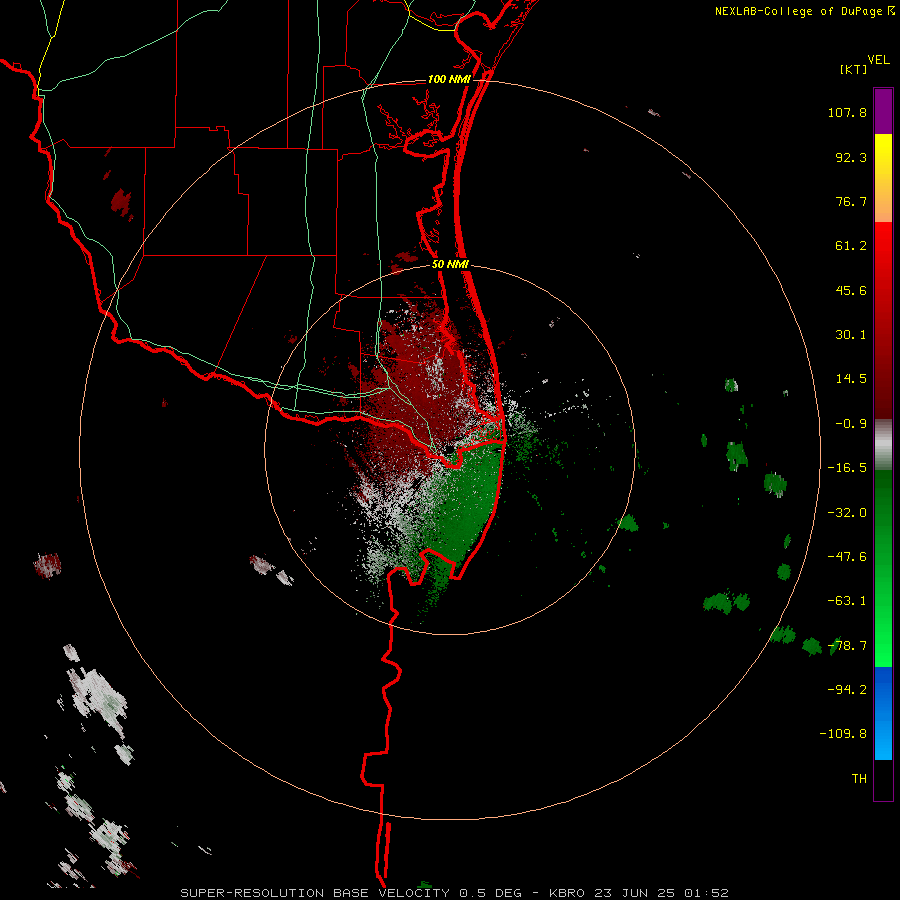Click the KBRO 23 JUN 25 01:52 timestamp
This screenshot has height=900, width=900.
pyautogui.click(x=639, y=893)
